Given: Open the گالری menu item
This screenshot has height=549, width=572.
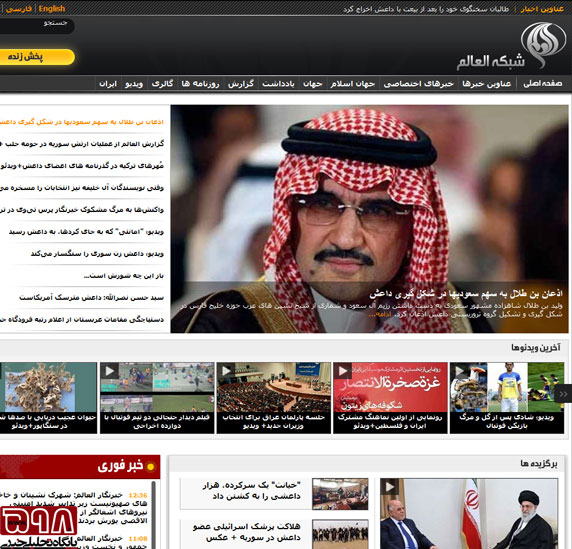Looking at the screenshot, I should pyautogui.click(x=162, y=84).
